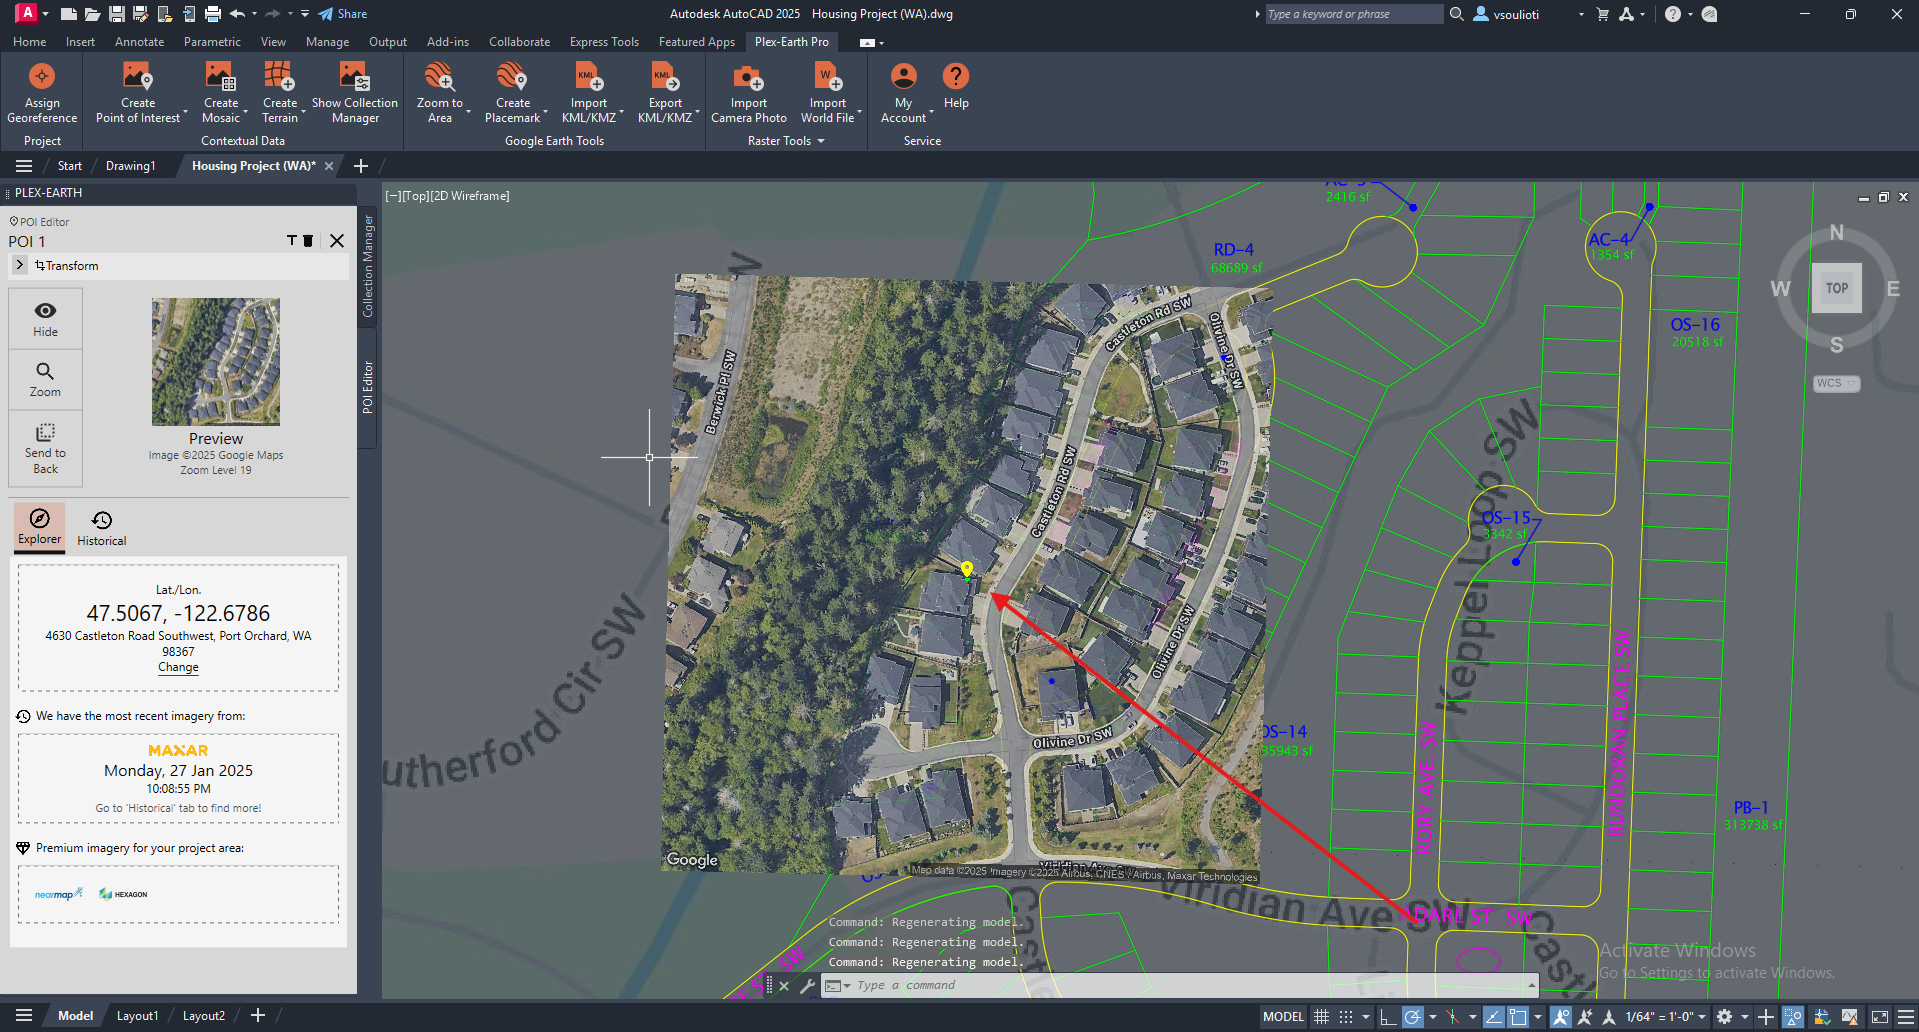Click Zoom to Area tool
This screenshot has width=1919, height=1032.
[x=440, y=92]
